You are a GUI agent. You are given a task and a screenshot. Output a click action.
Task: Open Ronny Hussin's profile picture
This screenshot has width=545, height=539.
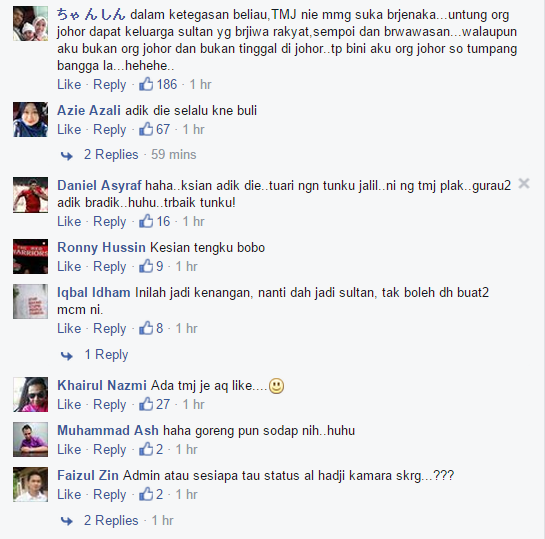click(31, 256)
